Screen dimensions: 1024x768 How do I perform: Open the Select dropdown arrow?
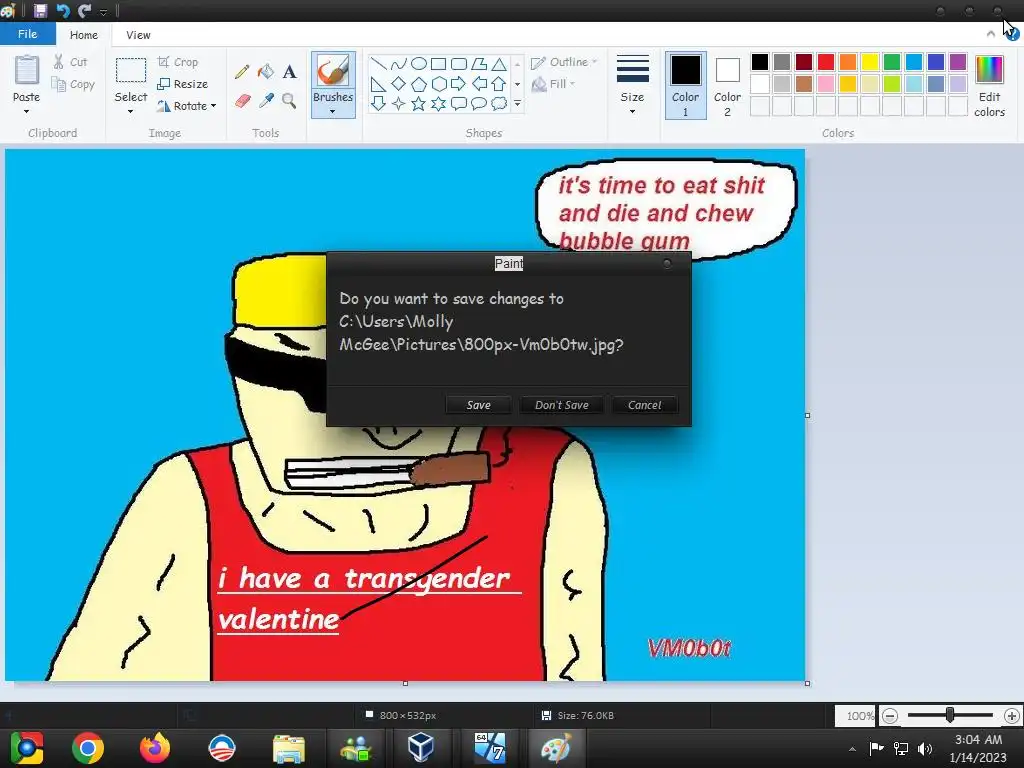pos(131,112)
